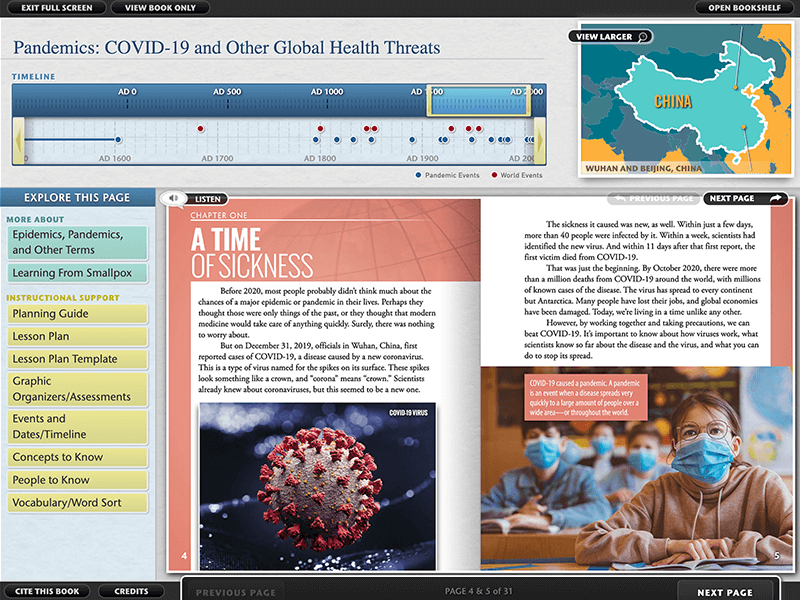Screen dimensions: 800x600
Task: Open Learning From Smallpox
Action: pyautogui.click(x=78, y=273)
